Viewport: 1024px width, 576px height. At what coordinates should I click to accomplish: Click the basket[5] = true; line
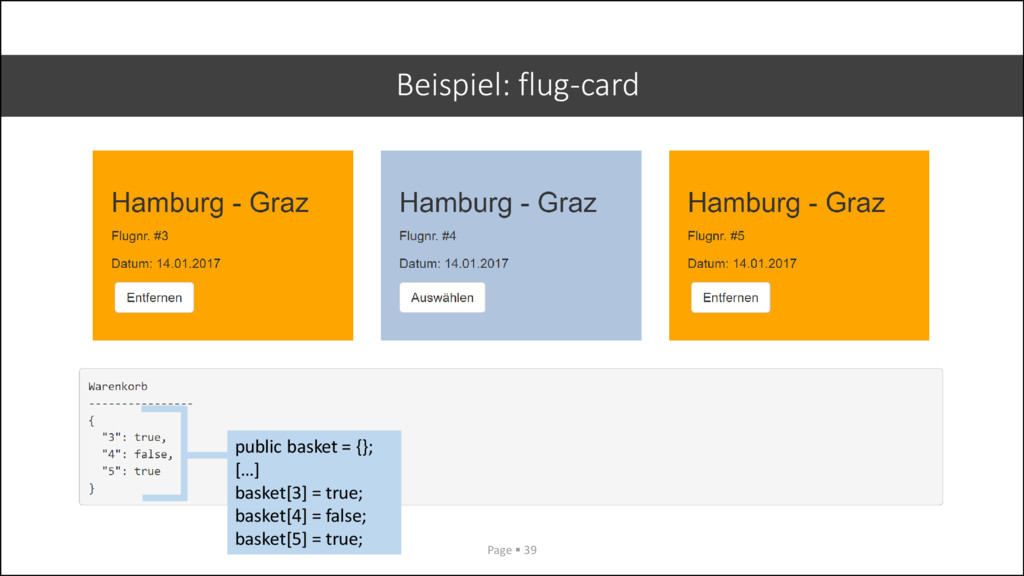[x=299, y=538]
